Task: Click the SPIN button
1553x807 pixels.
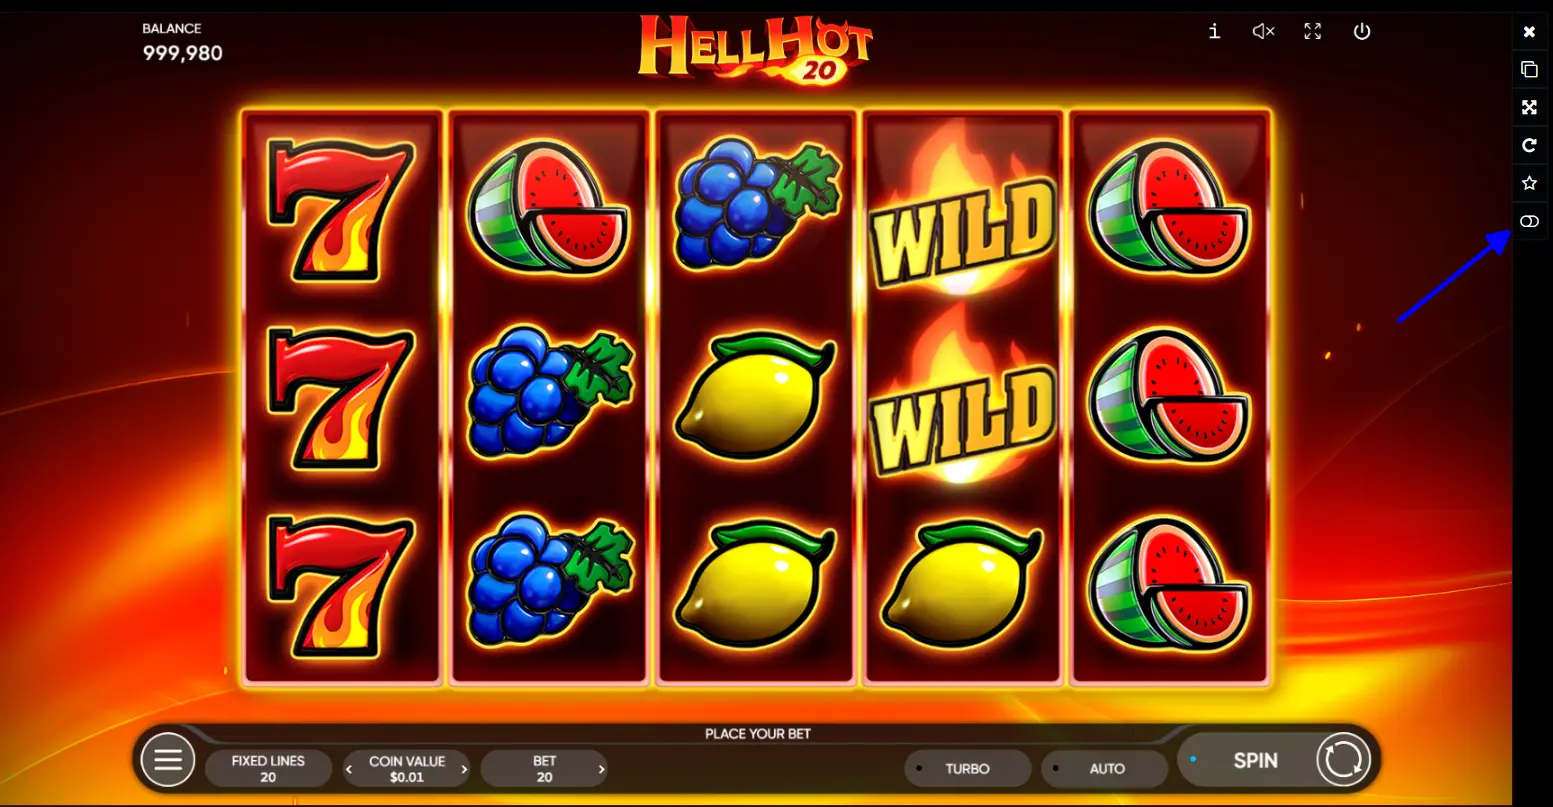Action: click(x=1255, y=761)
